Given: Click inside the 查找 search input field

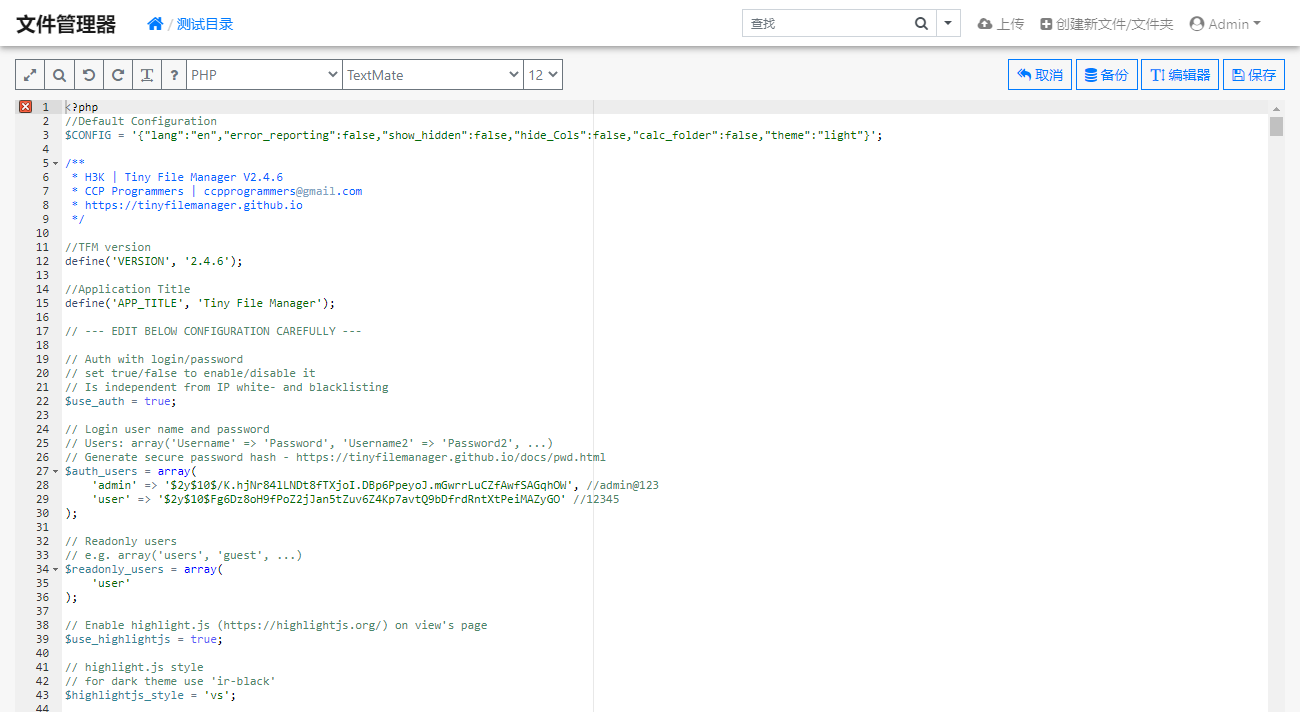Looking at the screenshot, I should (830, 21).
